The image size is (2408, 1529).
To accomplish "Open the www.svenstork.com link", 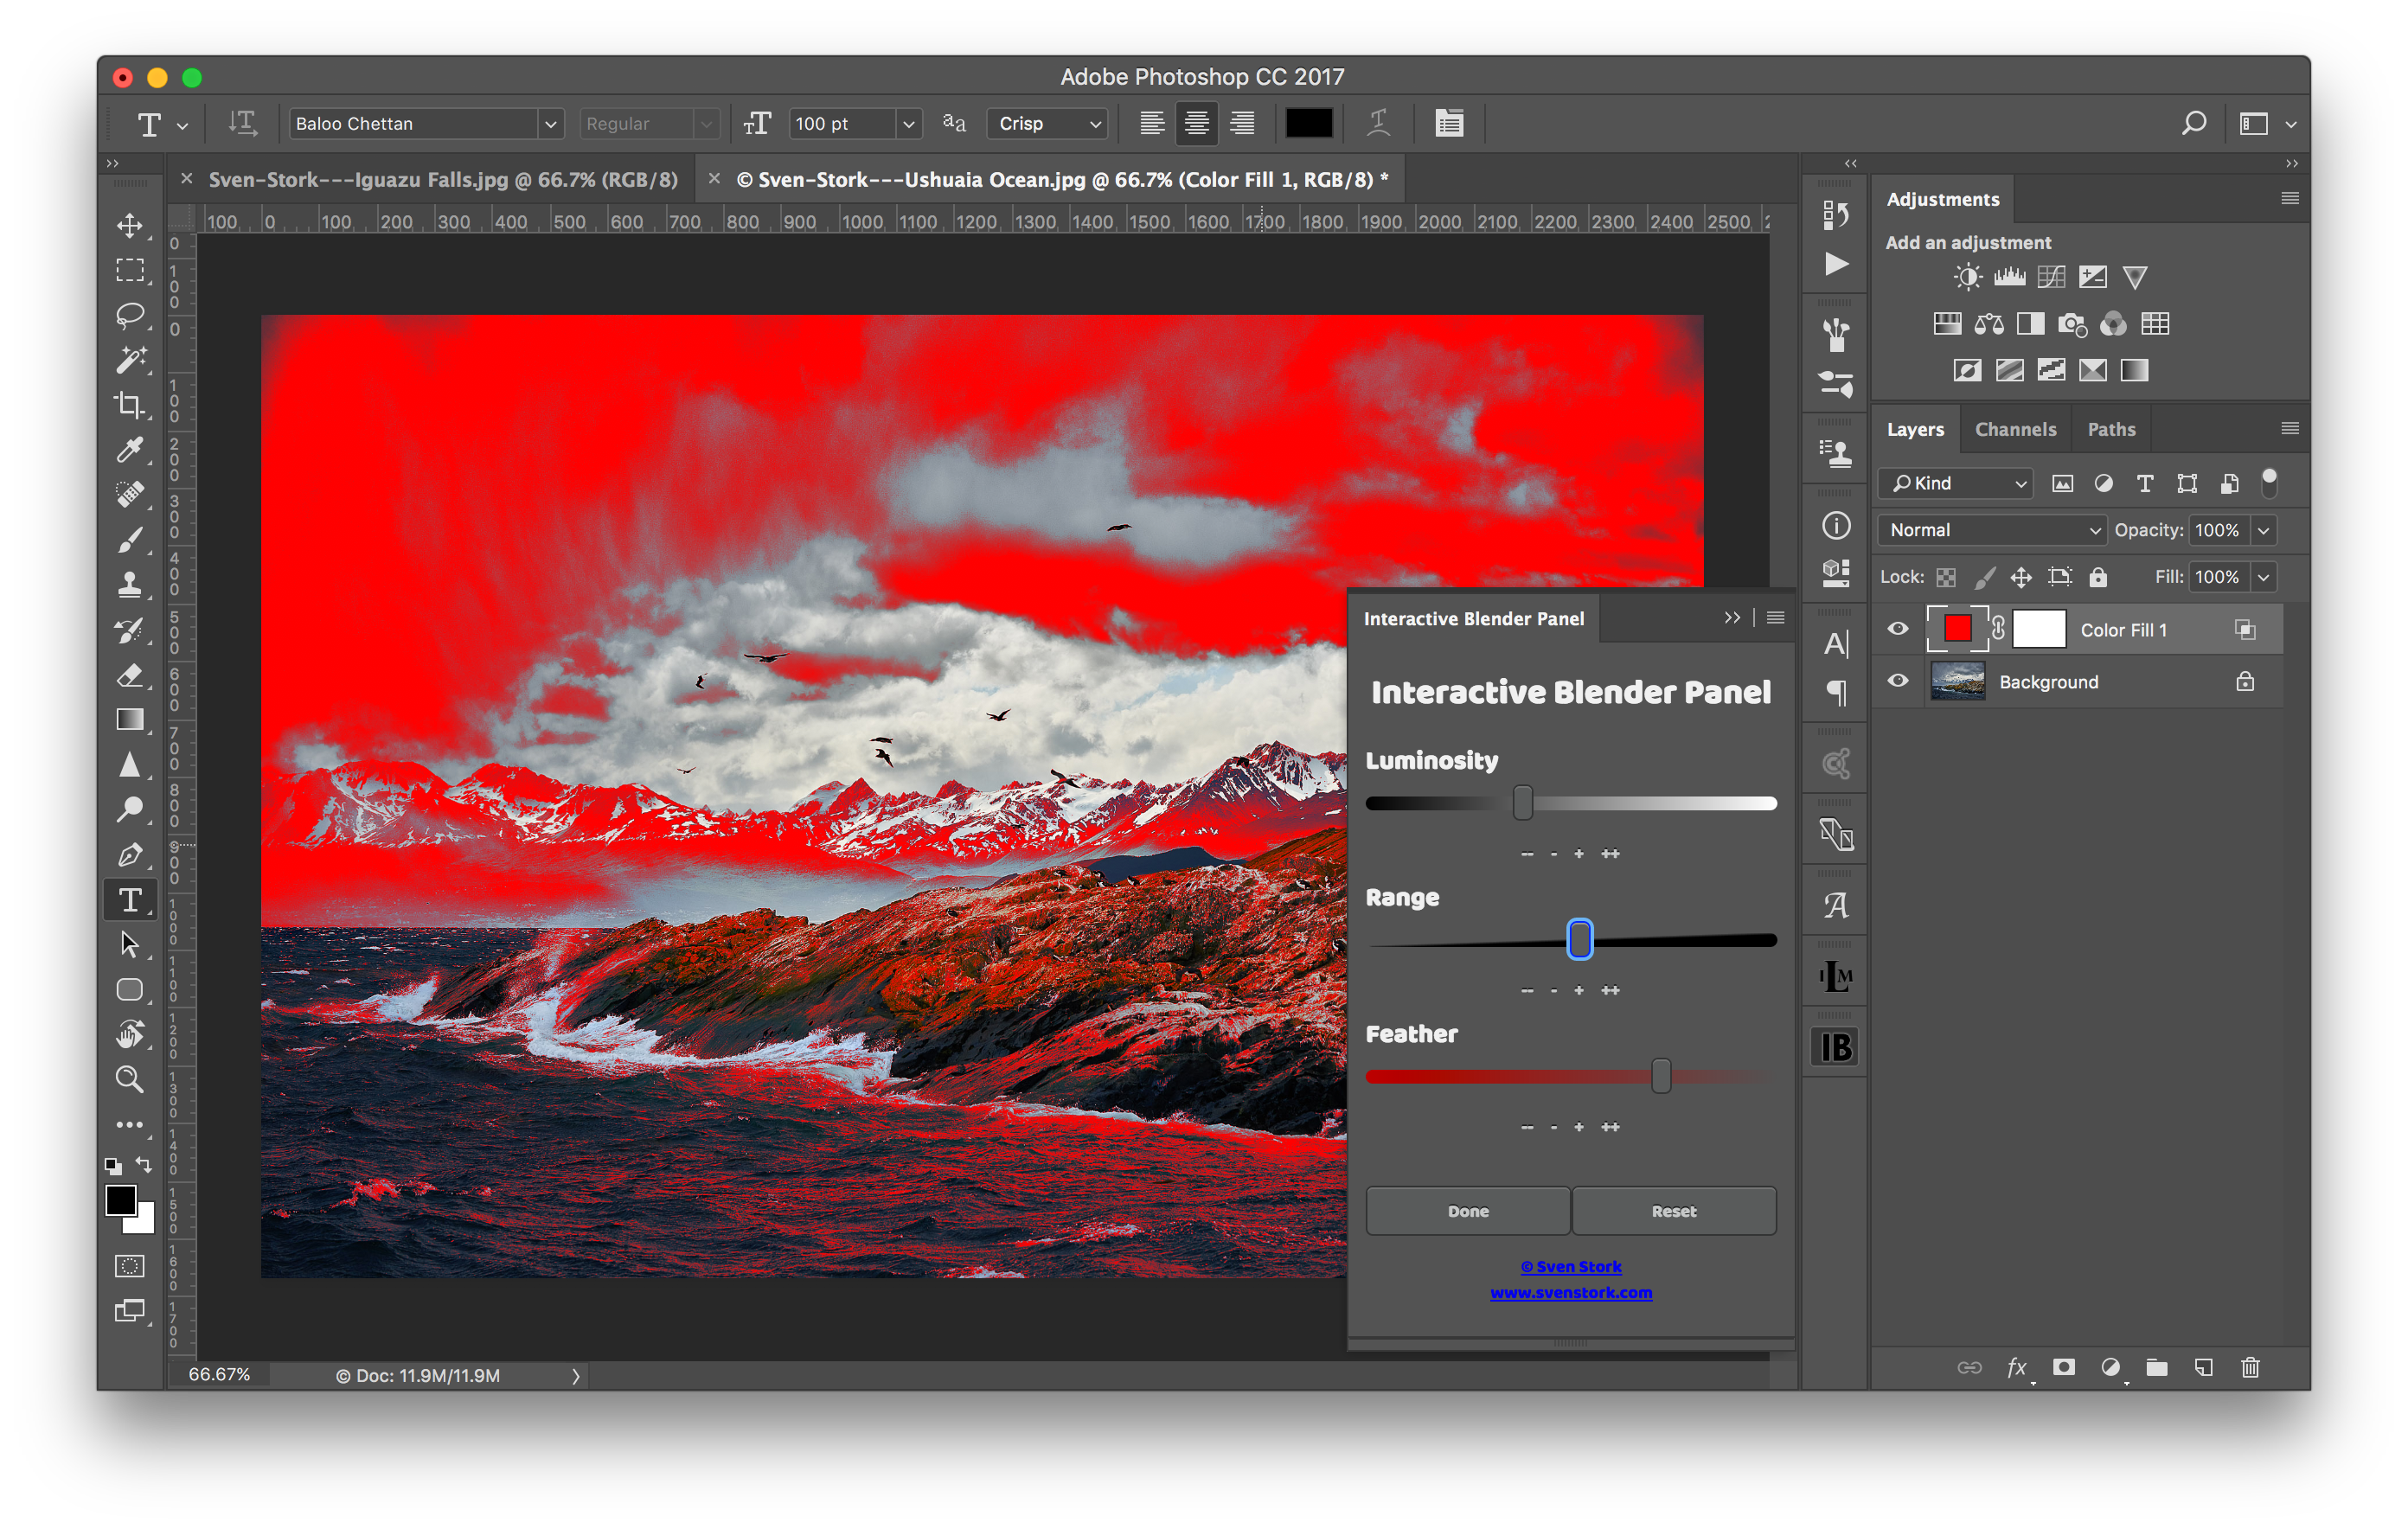I will pos(1570,1292).
